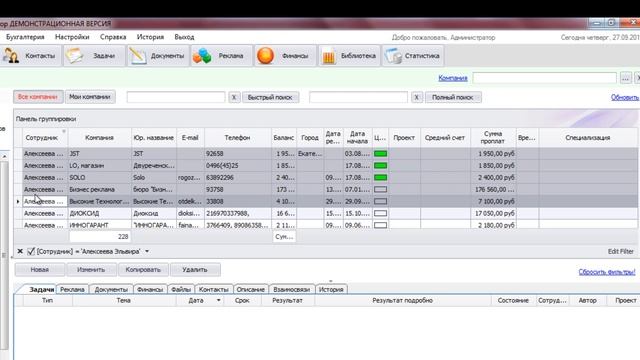Click the Удалить button
Screen dimensions: 640x360
195,270
